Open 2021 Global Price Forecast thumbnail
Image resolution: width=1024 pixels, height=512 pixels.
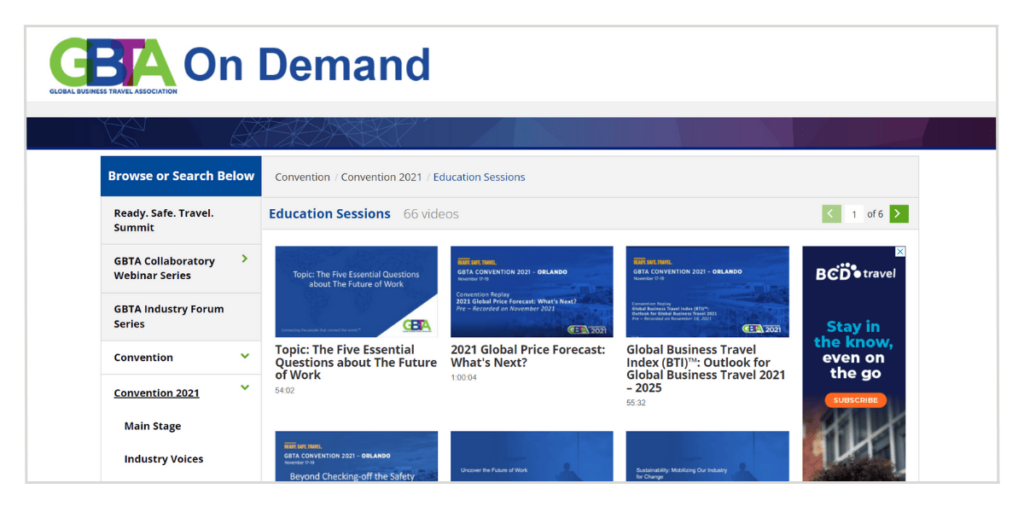[x=531, y=291]
